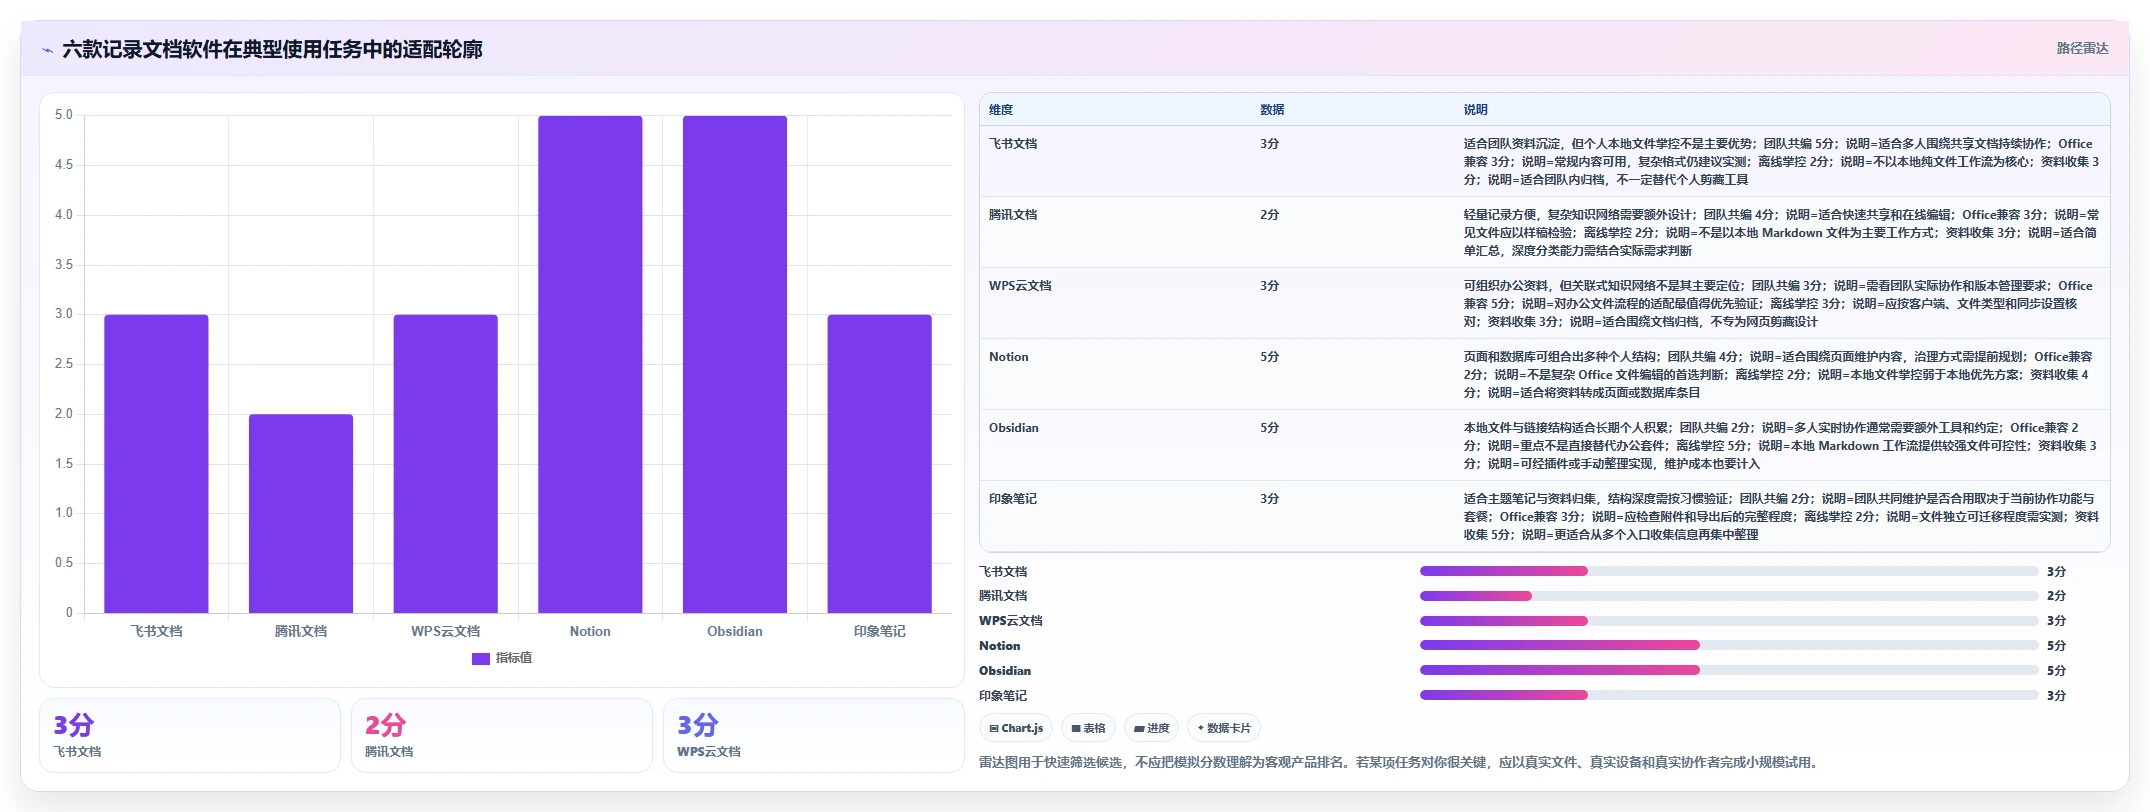Viewport: 2150px width, 812px height.
Task: Click the Notion table row description text
Action: coord(1780,375)
